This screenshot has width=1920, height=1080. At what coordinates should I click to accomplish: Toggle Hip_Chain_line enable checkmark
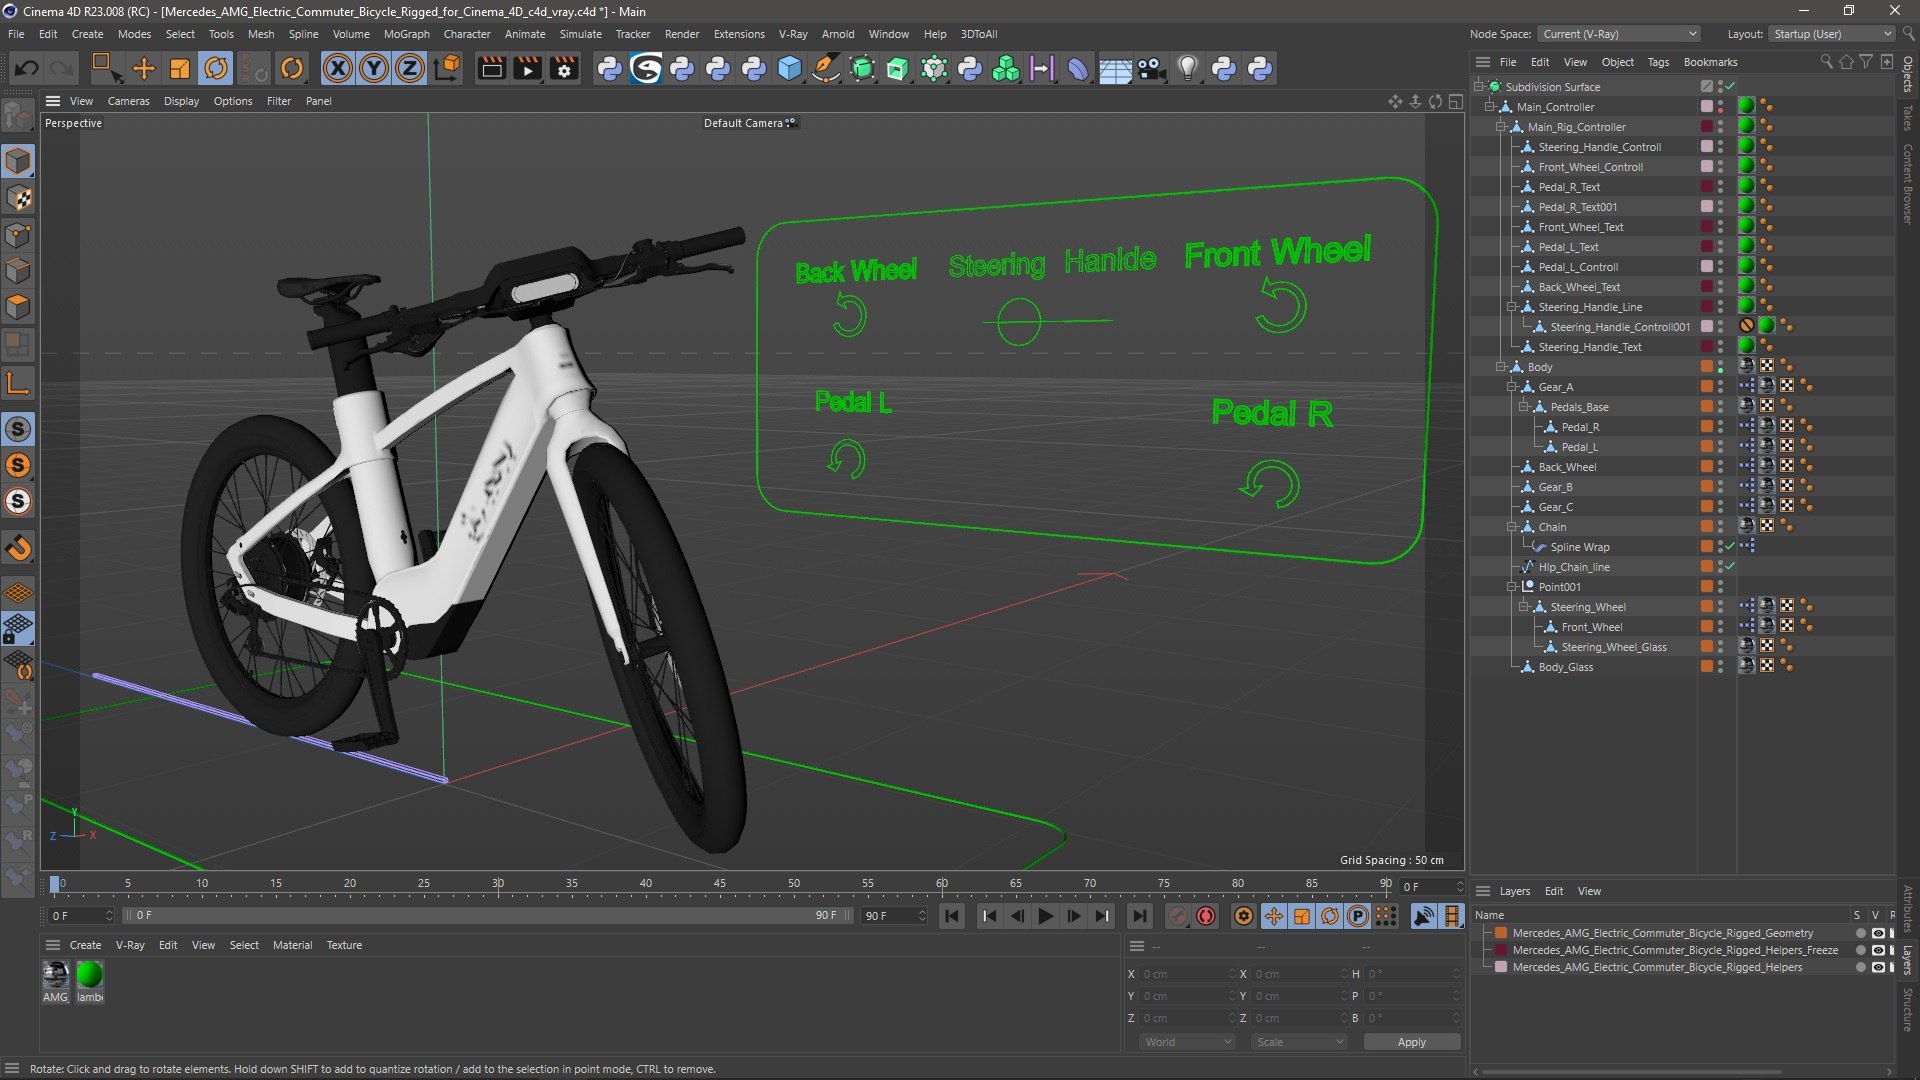1730,567
